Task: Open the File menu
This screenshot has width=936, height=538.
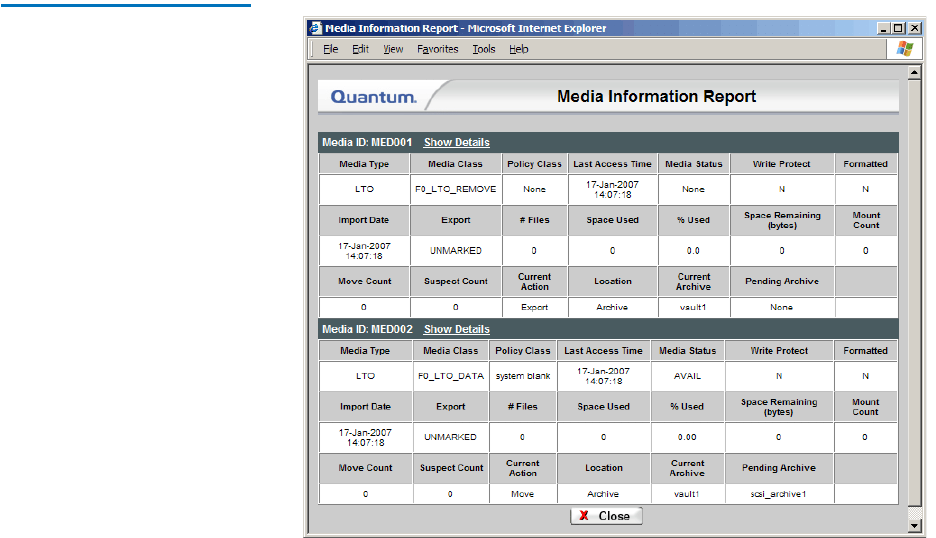Action: pyautogui.click(x=330, y=49)
